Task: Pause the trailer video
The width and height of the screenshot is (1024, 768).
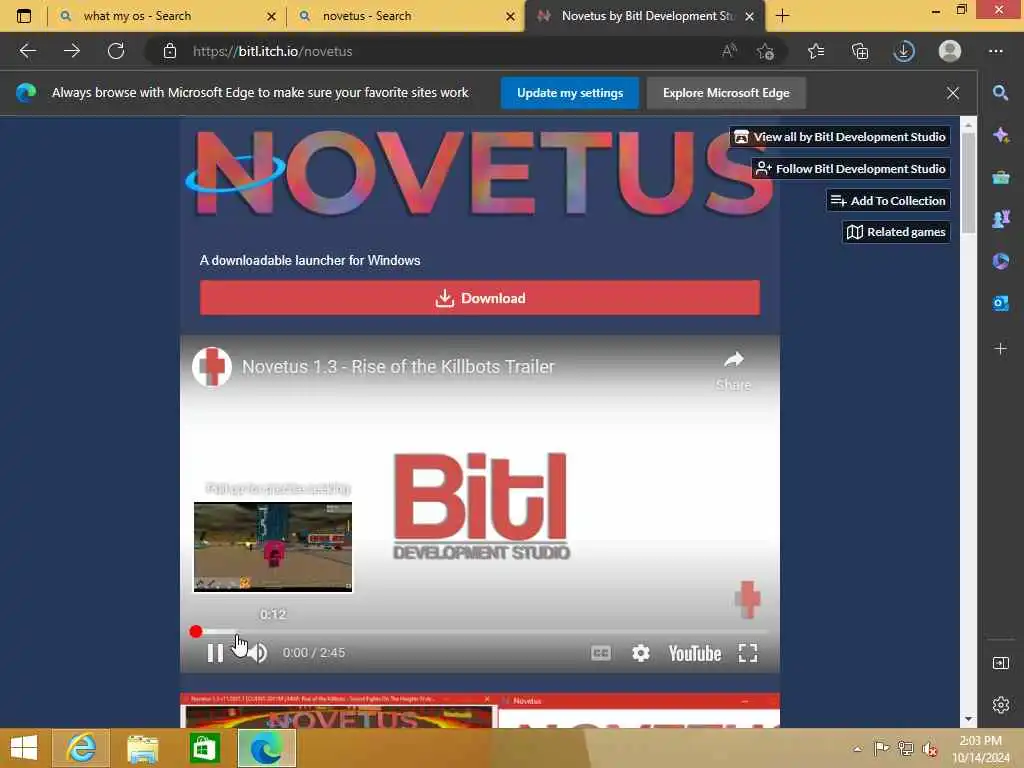Action: [x=215, y=653]
